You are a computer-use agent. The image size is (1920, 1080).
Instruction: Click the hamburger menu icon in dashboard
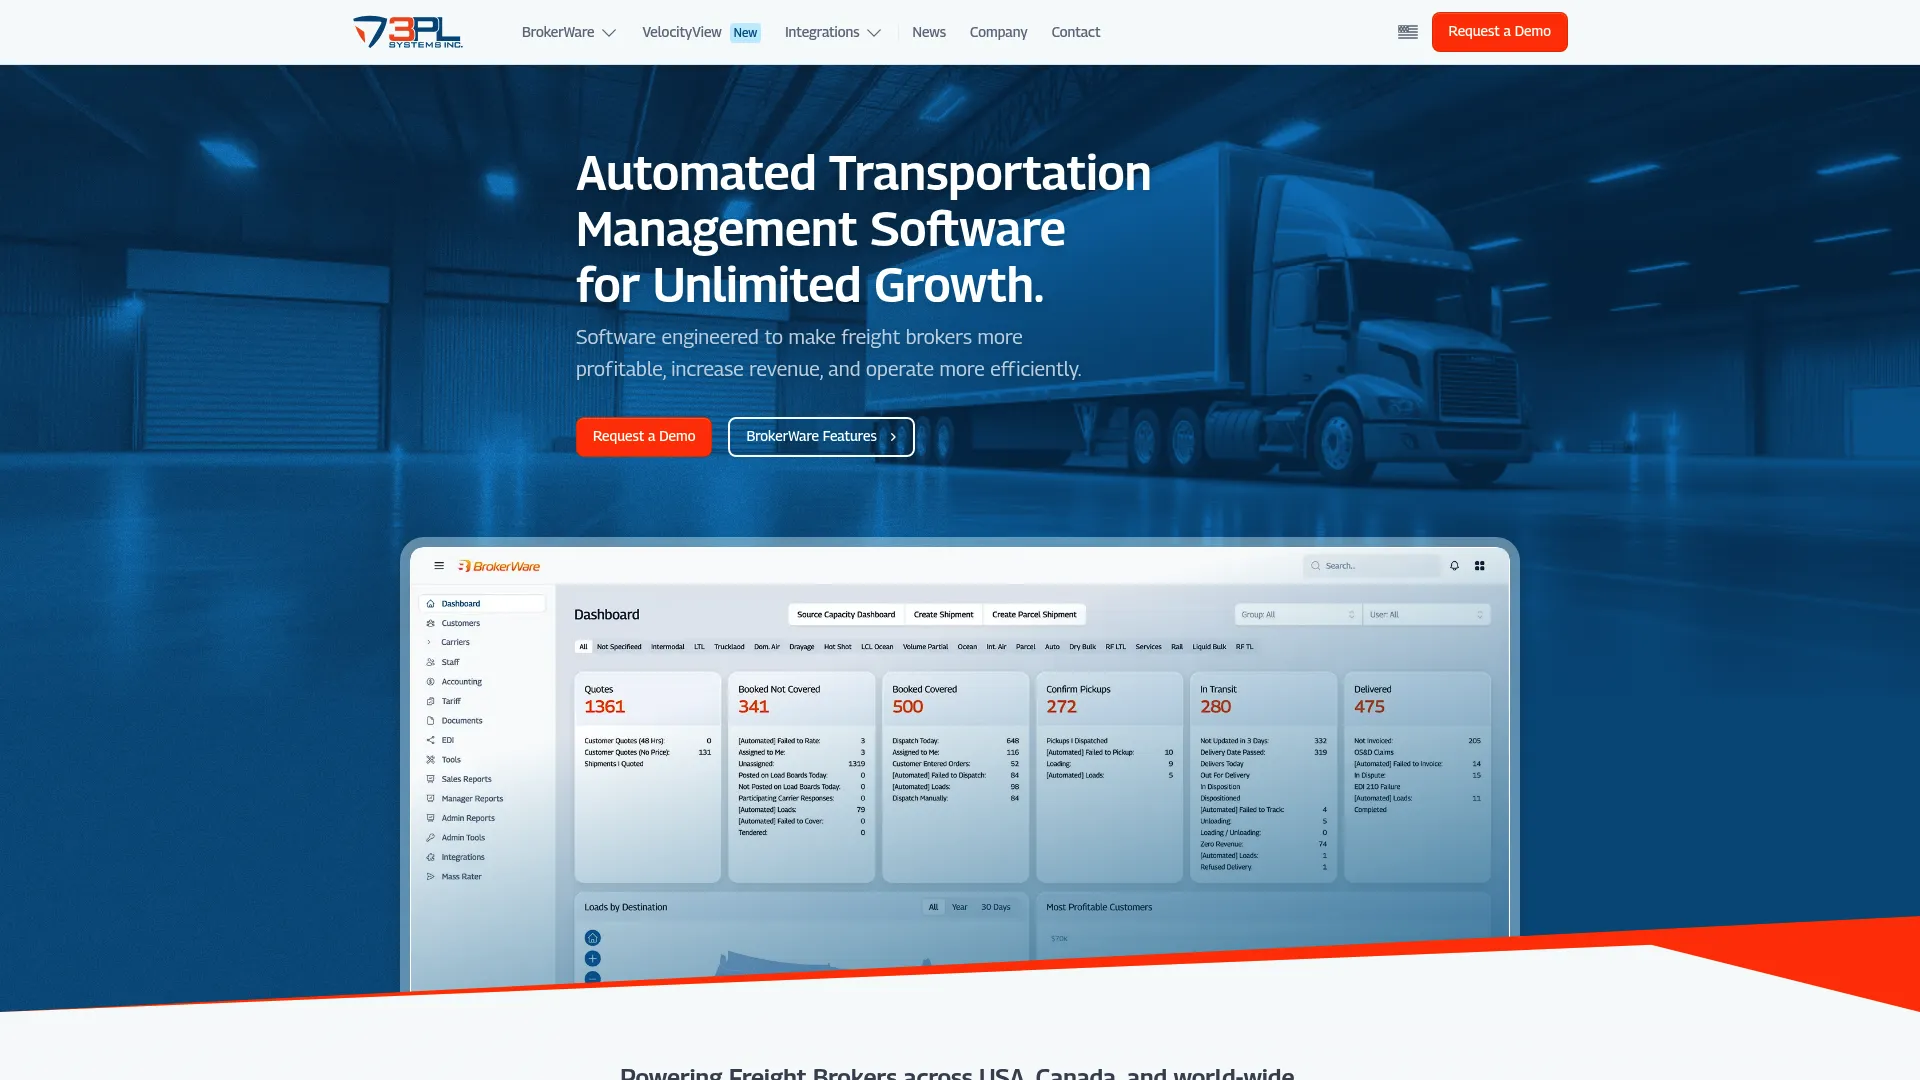click(439, 566)
